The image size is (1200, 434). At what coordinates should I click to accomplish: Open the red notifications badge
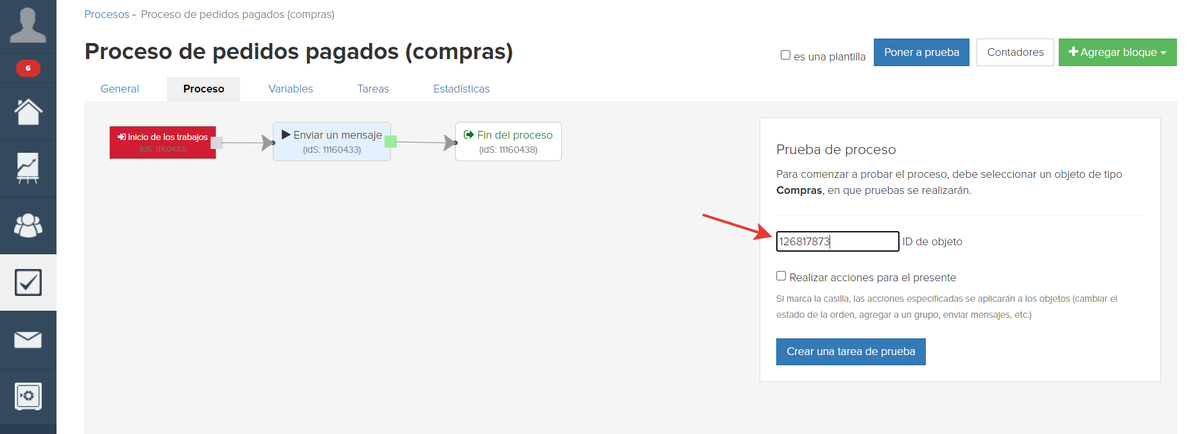tap(28, 69)
